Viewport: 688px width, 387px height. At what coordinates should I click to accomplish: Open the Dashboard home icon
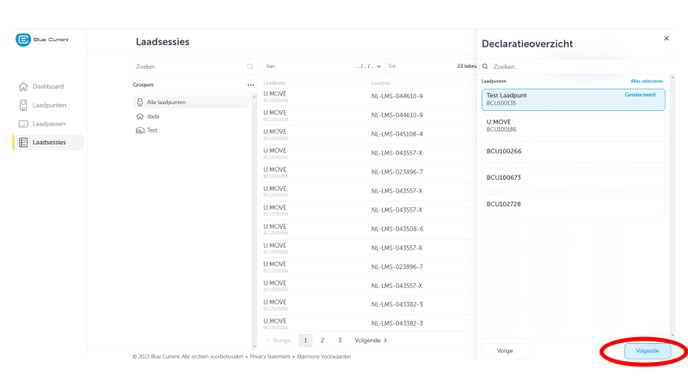coord(23,86)
